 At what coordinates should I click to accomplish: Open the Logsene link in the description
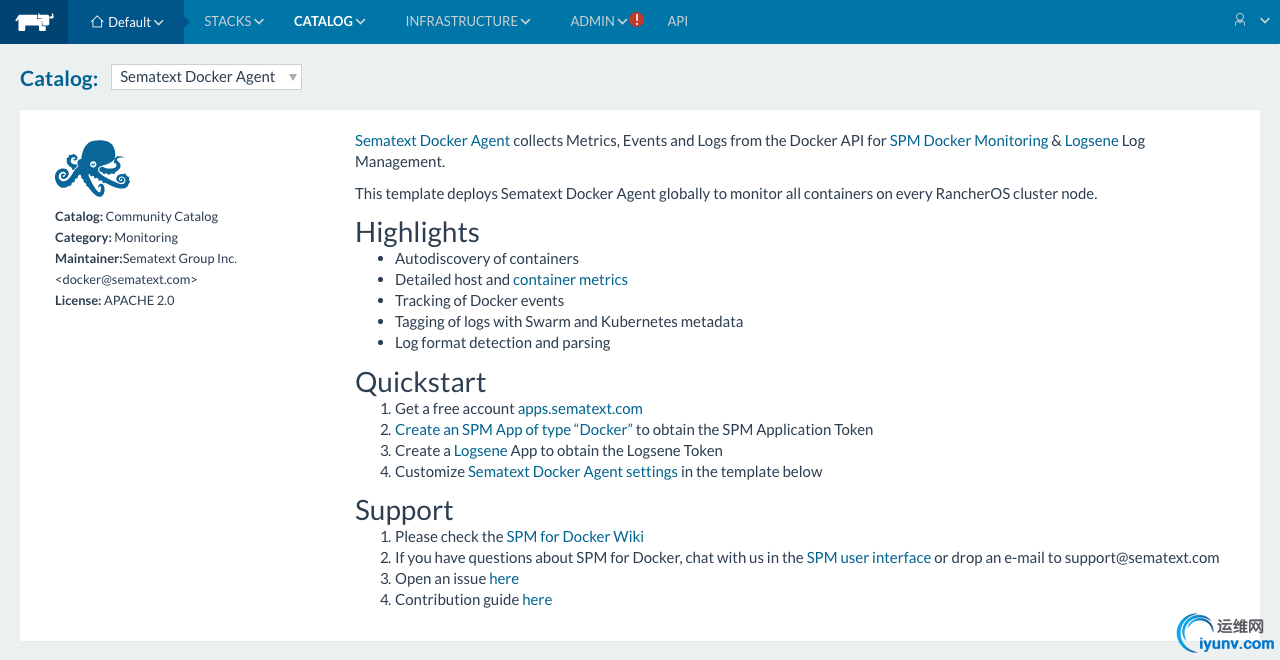[x=1092, y=141]
